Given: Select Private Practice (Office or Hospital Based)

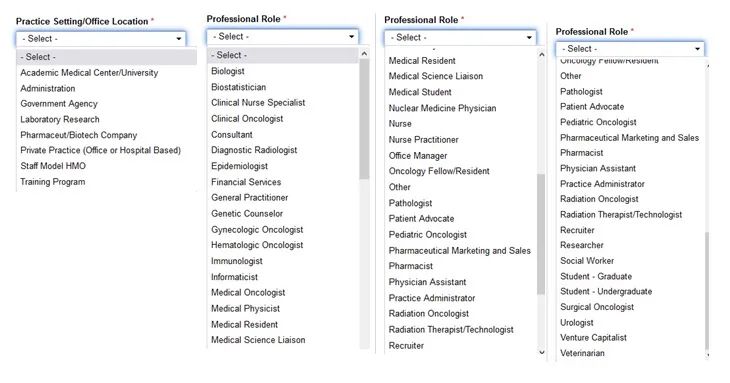Looking at the screenshot, I should [101, 150].
